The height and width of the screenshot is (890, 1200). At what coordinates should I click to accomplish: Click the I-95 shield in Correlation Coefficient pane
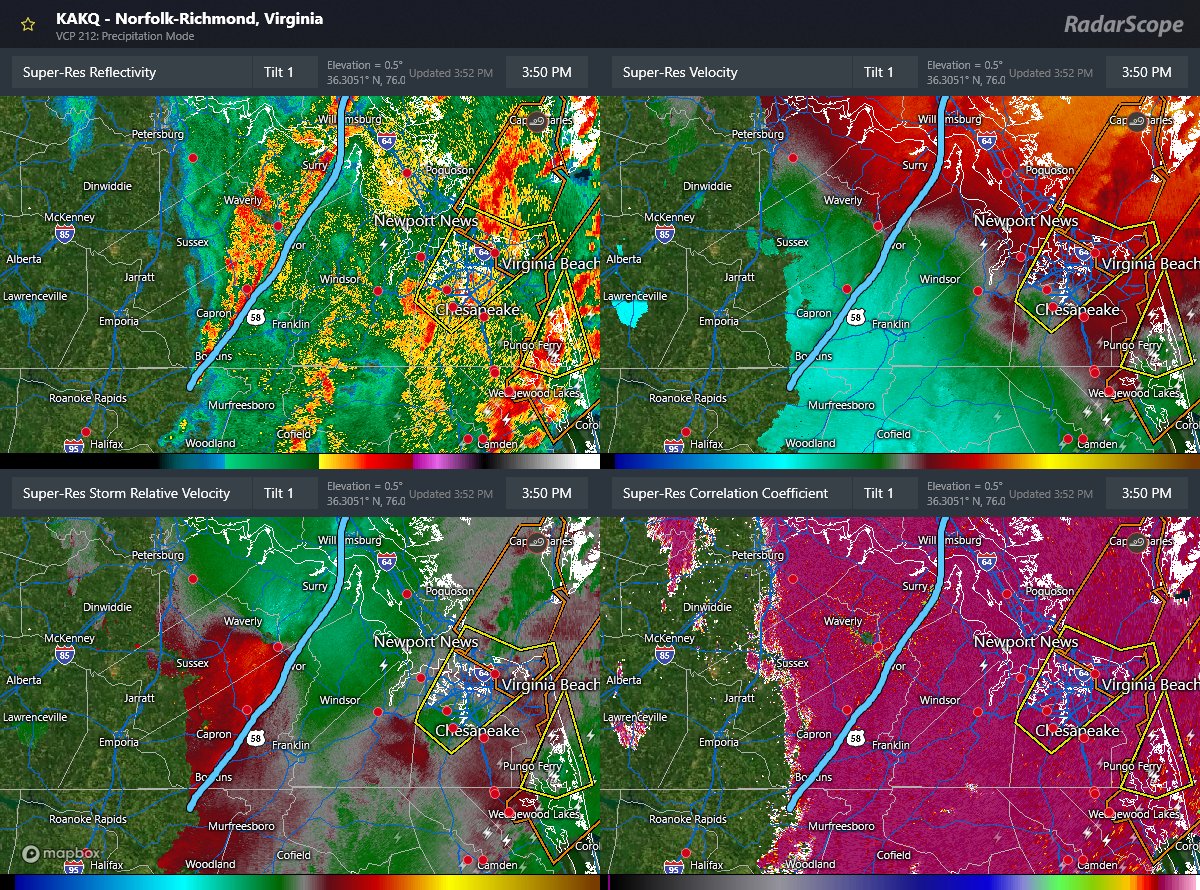coord(674,866)
